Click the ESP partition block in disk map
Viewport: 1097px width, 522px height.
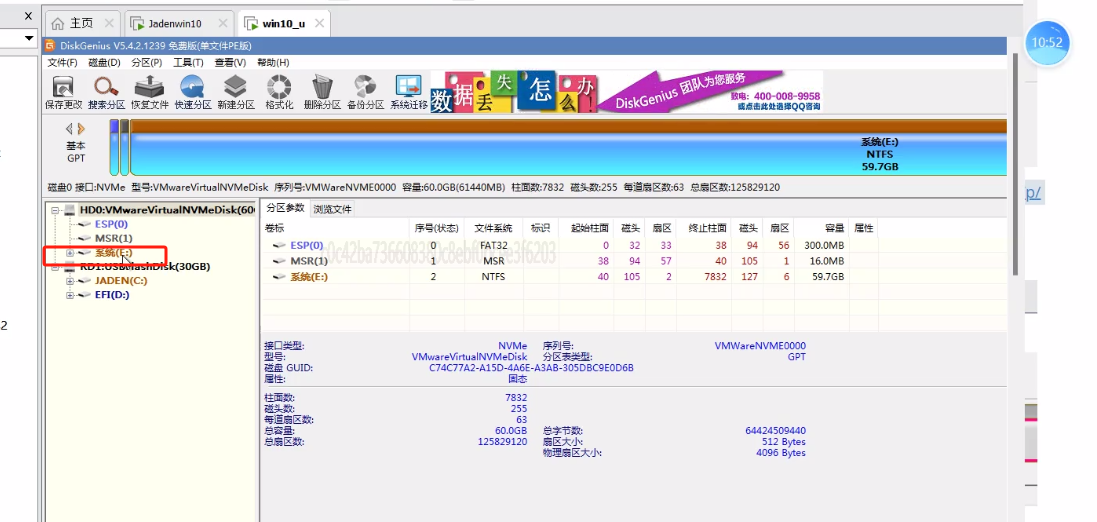pos(114,147)
